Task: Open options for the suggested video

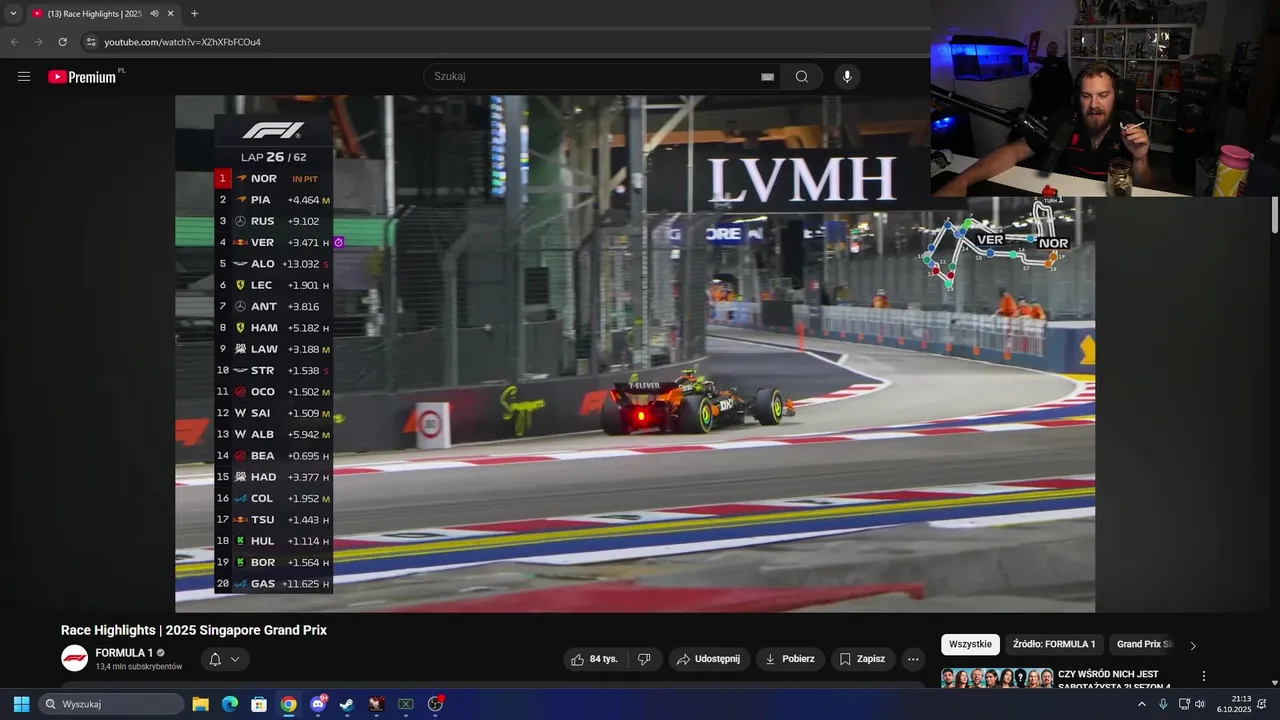Action: [x=1204, y=676]
